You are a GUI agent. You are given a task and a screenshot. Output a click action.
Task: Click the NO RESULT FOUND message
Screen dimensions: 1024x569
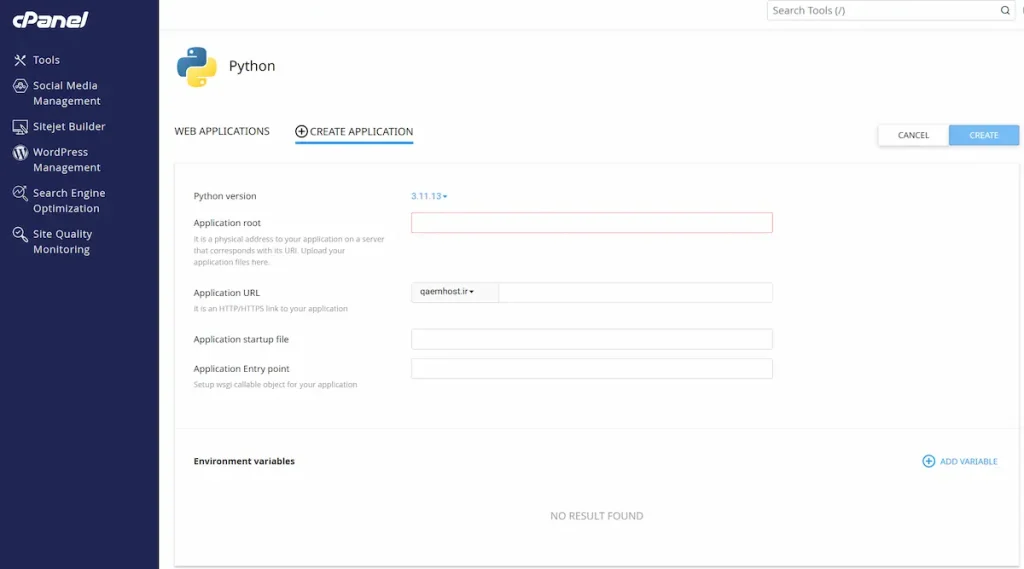click(x=596, y=516)
